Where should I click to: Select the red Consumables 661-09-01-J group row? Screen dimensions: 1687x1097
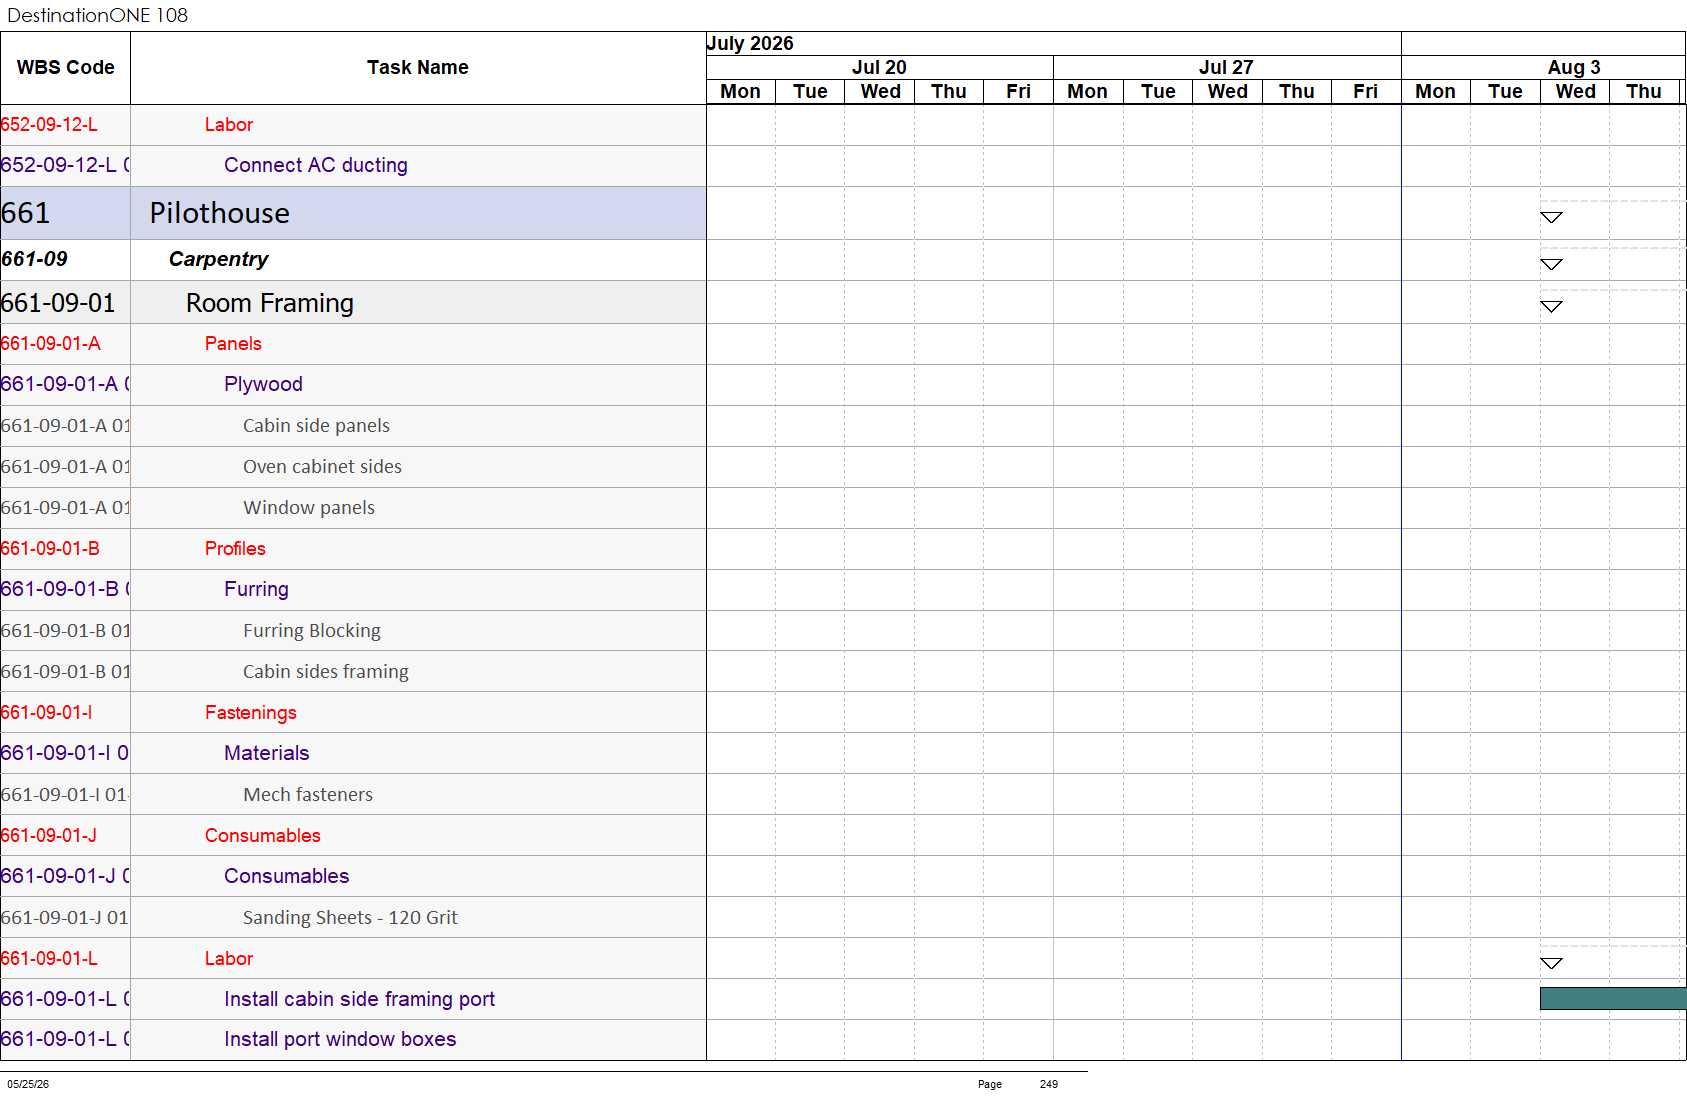click(x=353, y=836)
